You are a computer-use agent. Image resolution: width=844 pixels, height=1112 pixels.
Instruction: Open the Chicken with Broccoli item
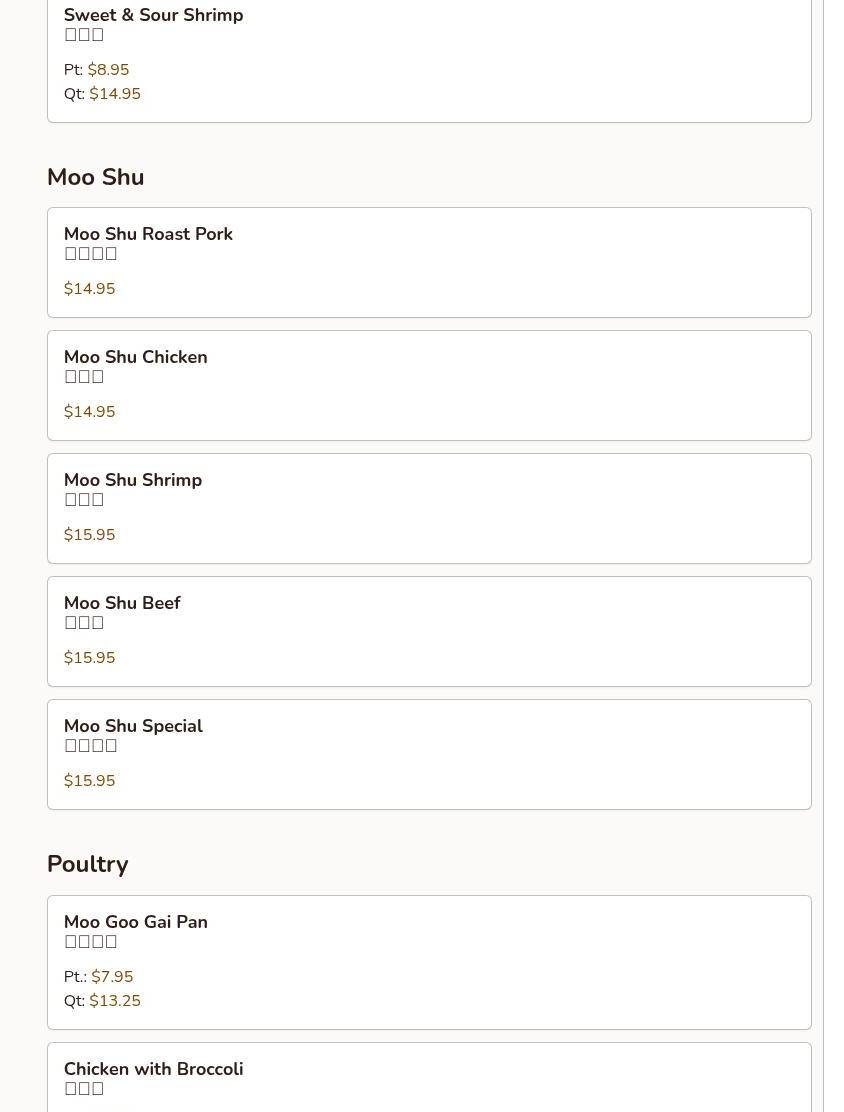(x=153, y=1069)
